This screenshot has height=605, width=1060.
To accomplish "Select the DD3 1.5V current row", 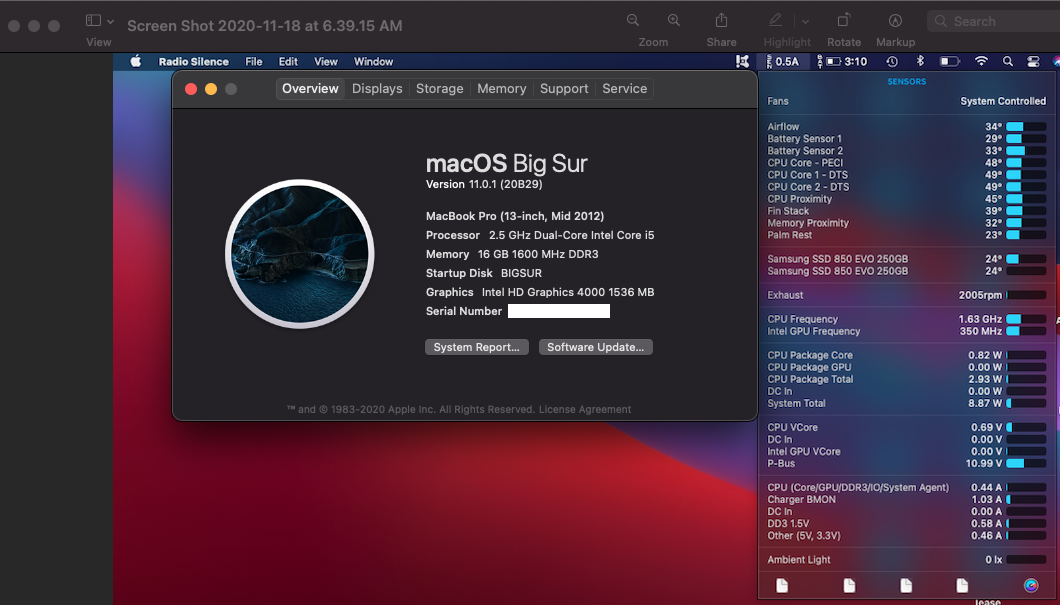I will coord(907,524).
